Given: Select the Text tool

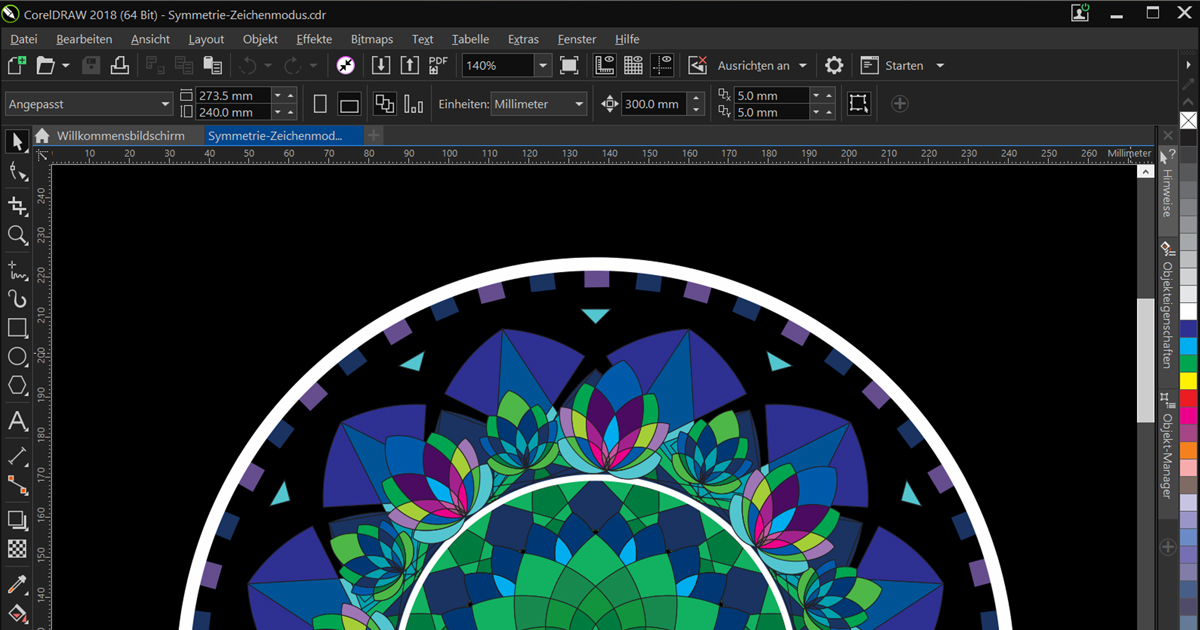Looking at the screenshot, I should point(17,421).
